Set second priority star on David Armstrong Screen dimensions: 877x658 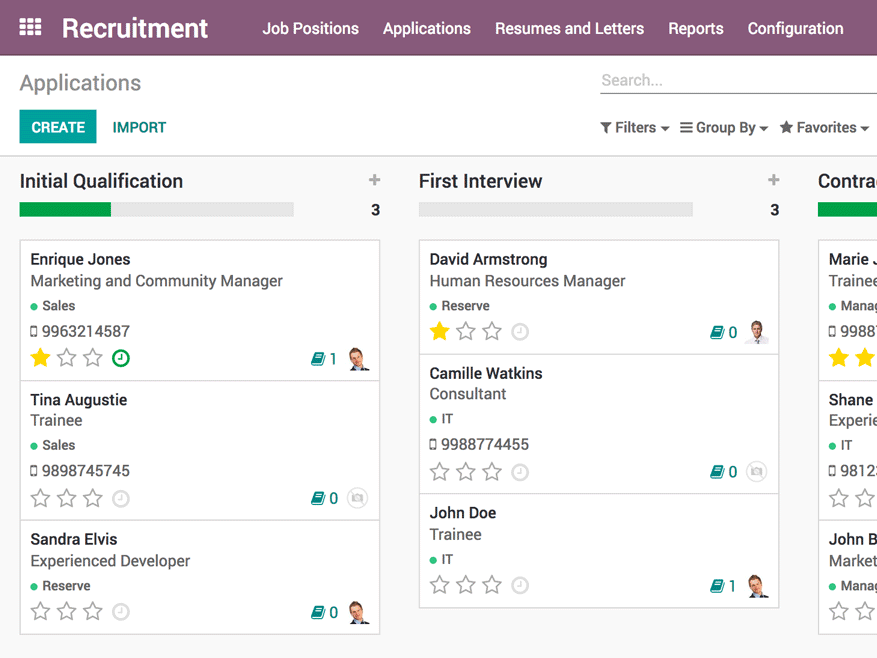[x=466, y=332]
